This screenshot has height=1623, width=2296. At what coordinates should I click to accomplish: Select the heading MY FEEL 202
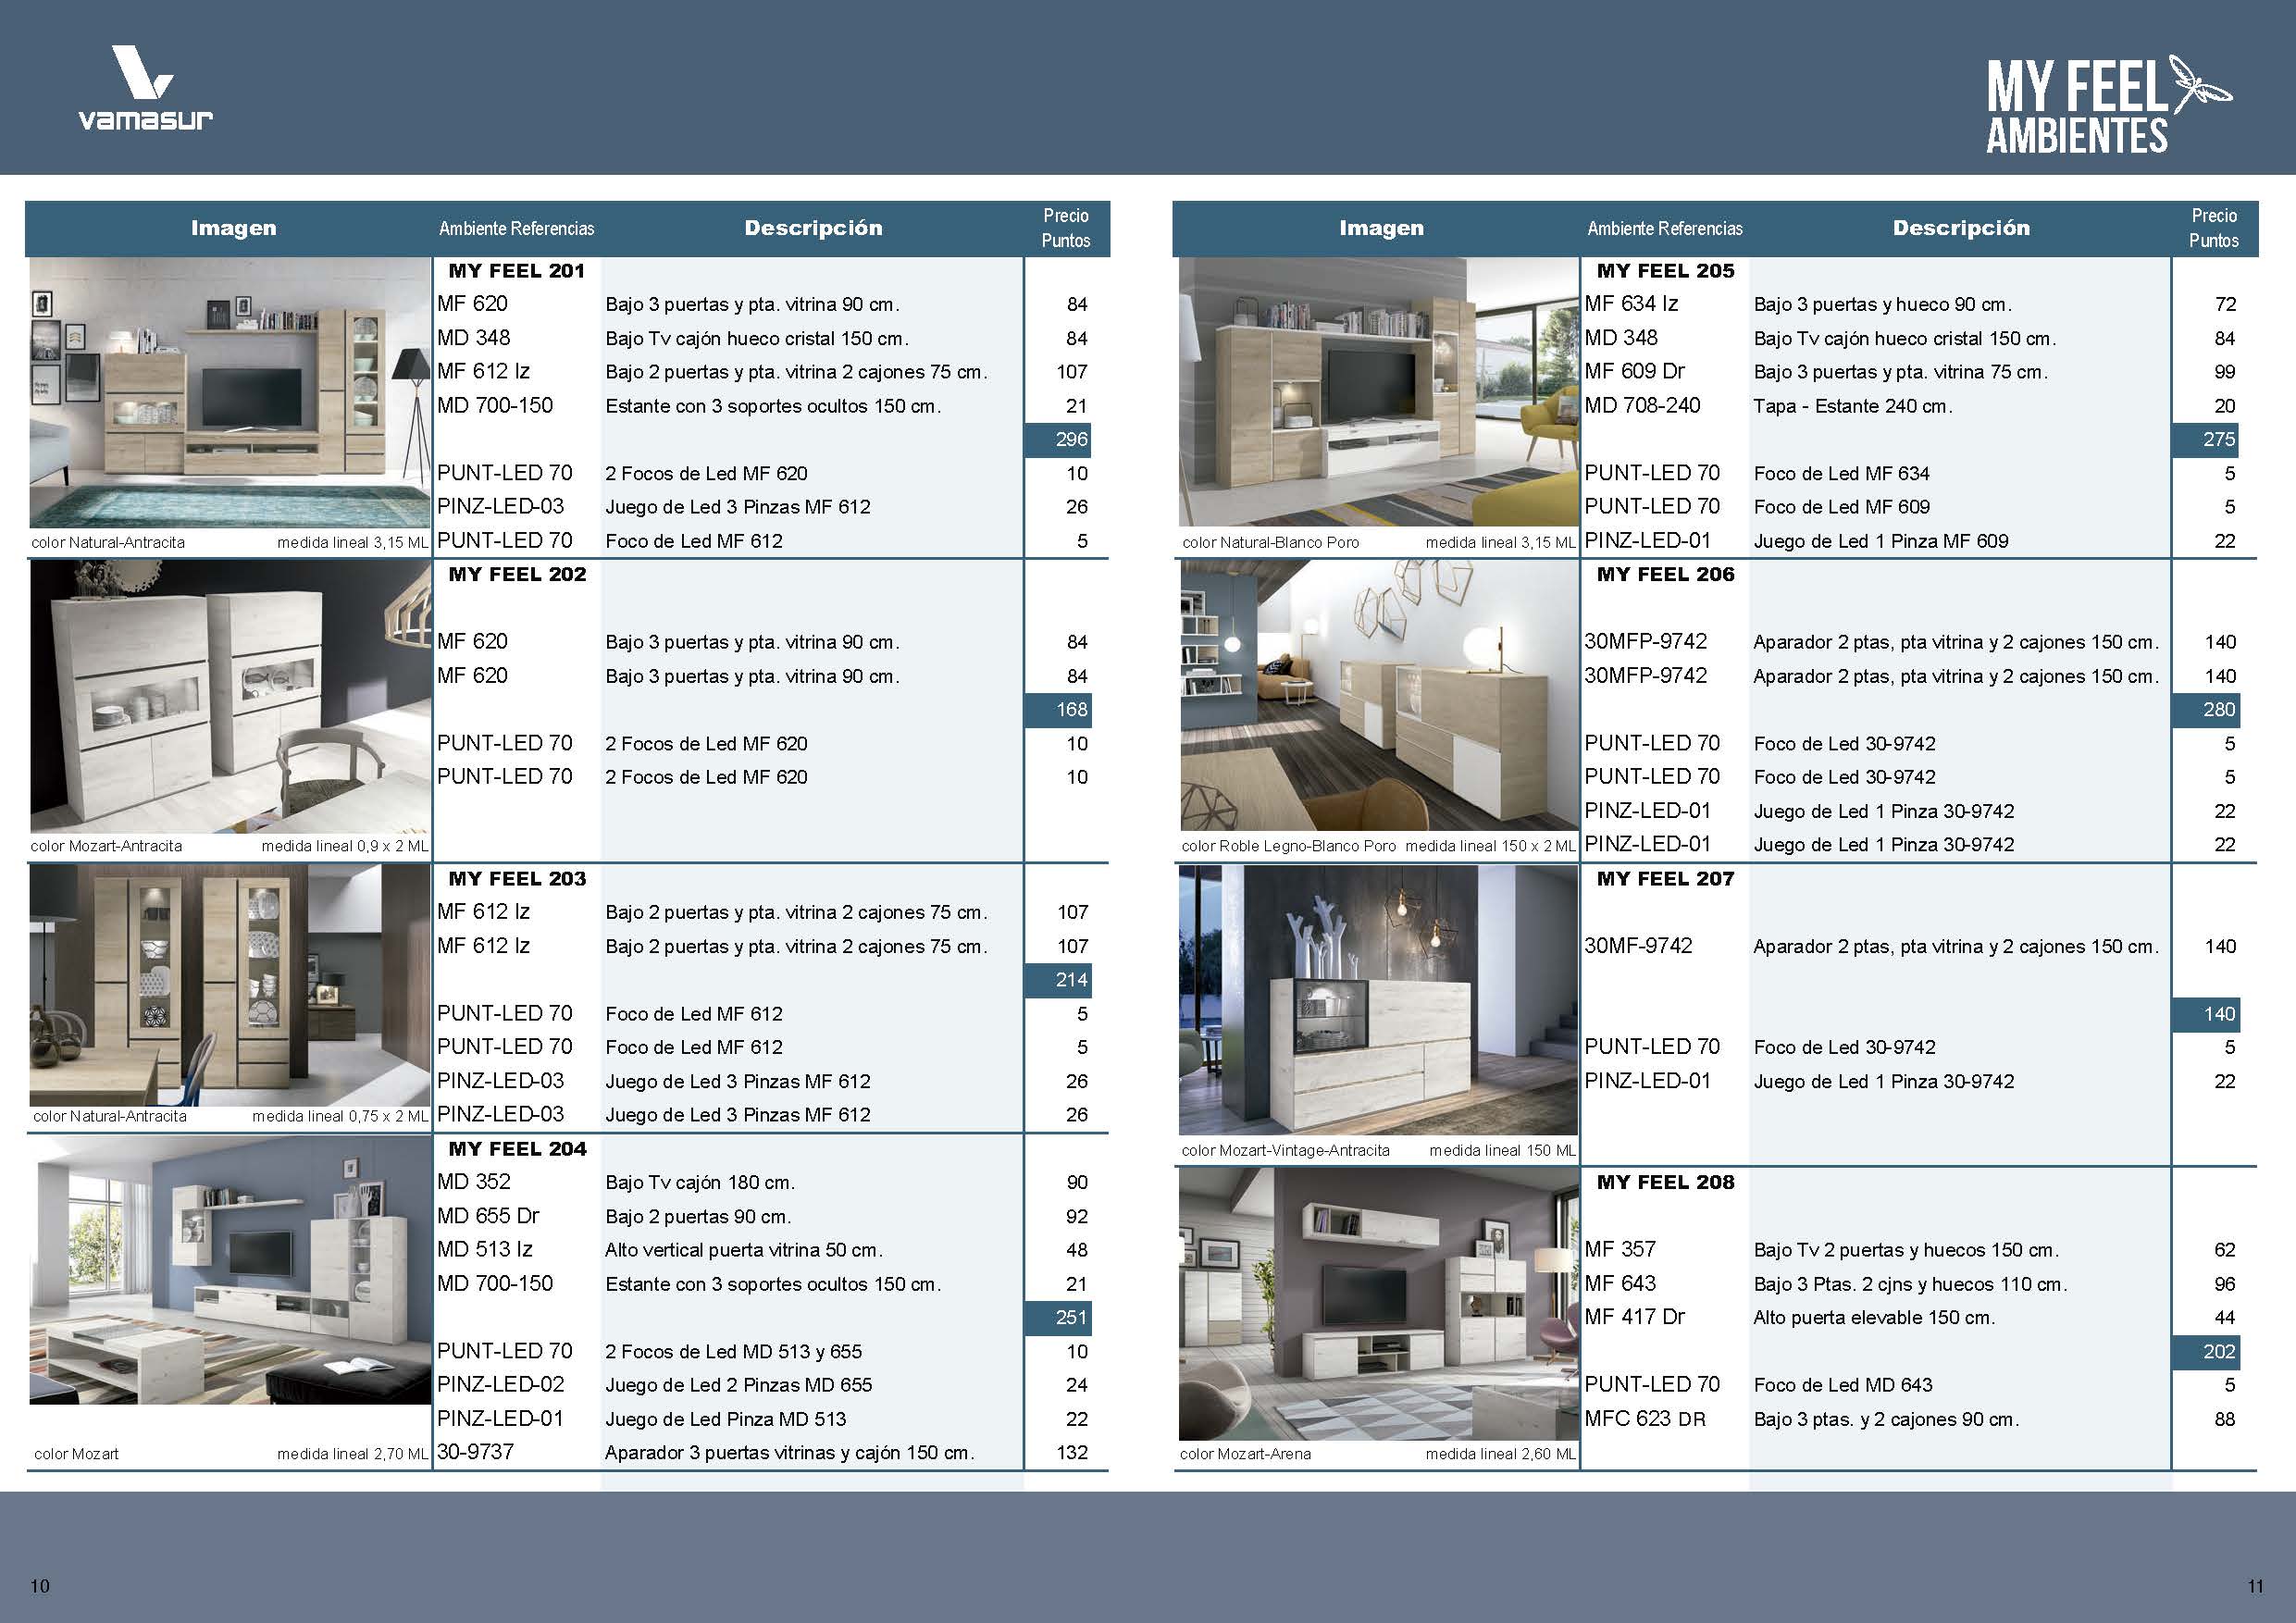point(517,575)
